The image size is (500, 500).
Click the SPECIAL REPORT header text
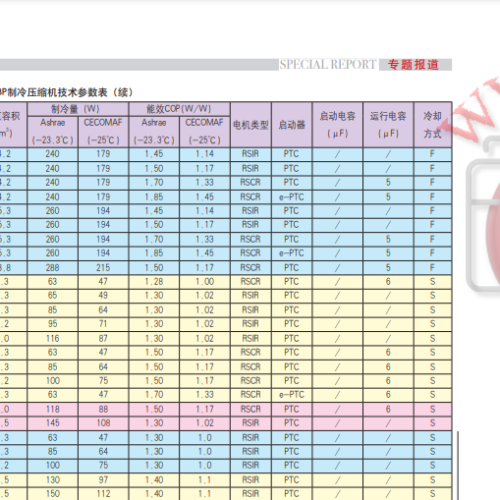click(x=328, y=64)
